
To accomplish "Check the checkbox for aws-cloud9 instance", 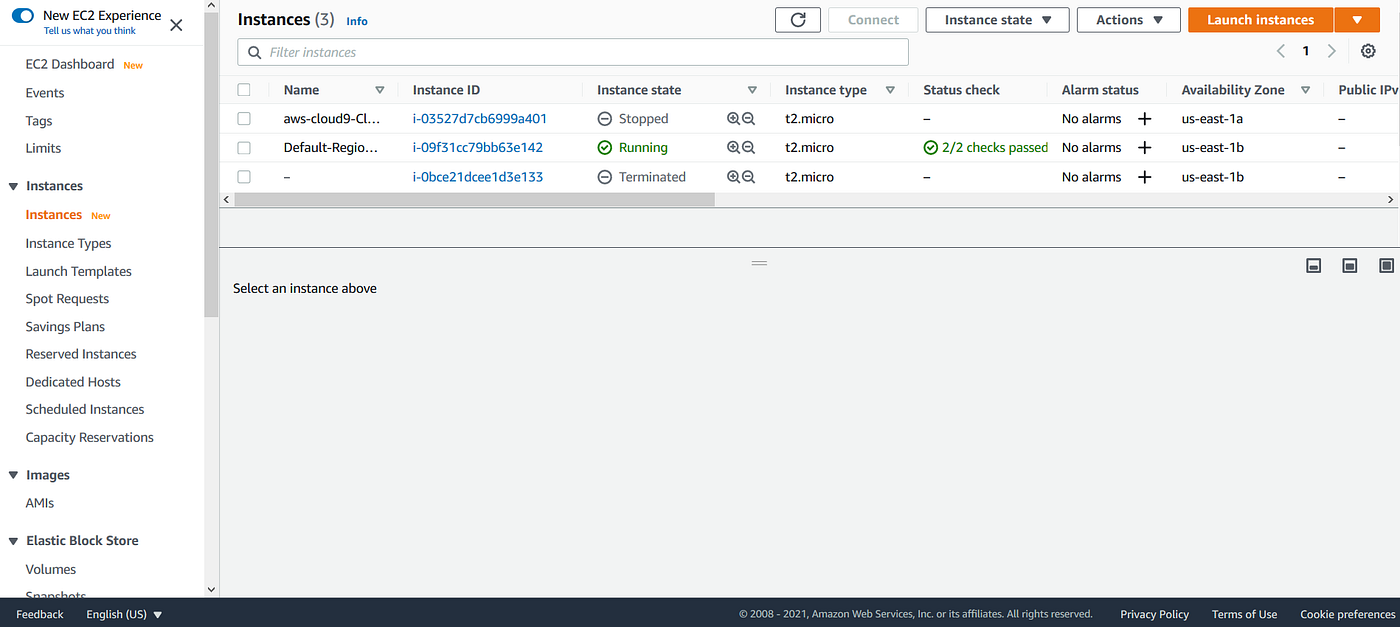I will click(245, 118).
